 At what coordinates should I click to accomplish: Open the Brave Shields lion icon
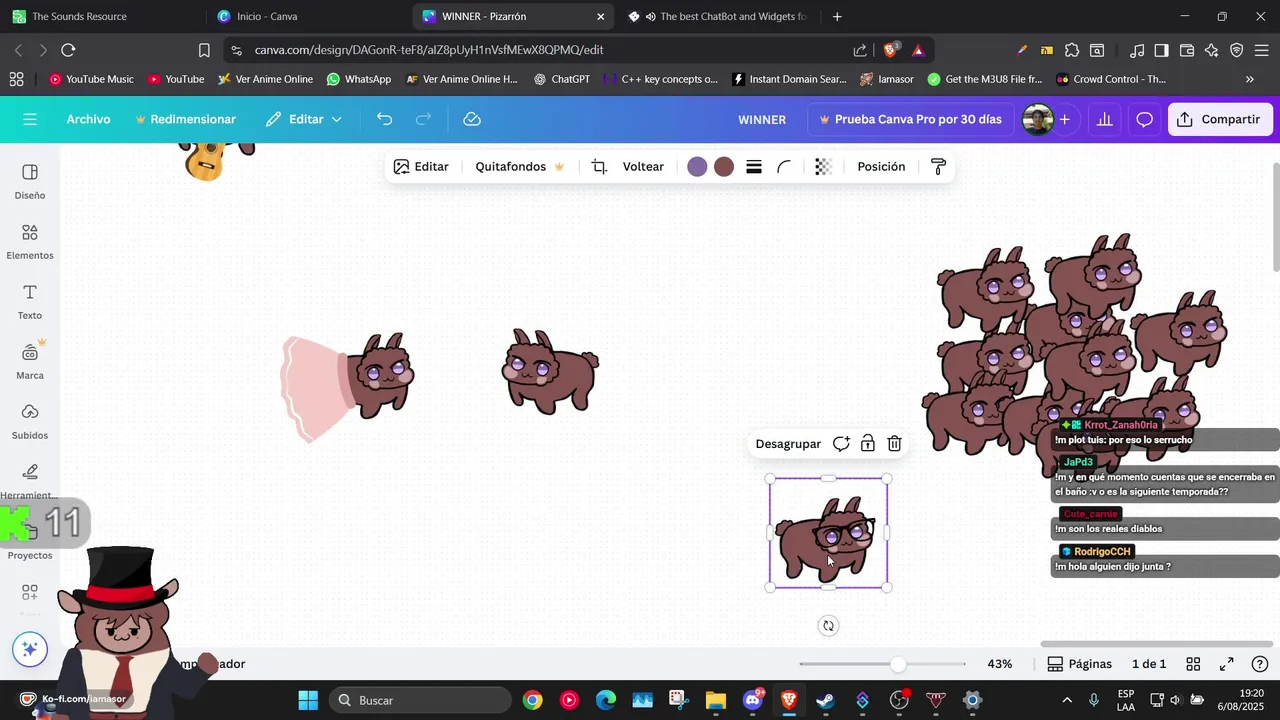pyautogui.click(x=891, y=50)
